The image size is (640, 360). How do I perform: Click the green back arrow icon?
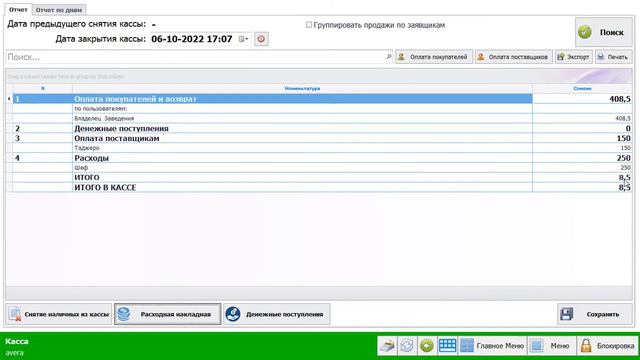point(427,346)
